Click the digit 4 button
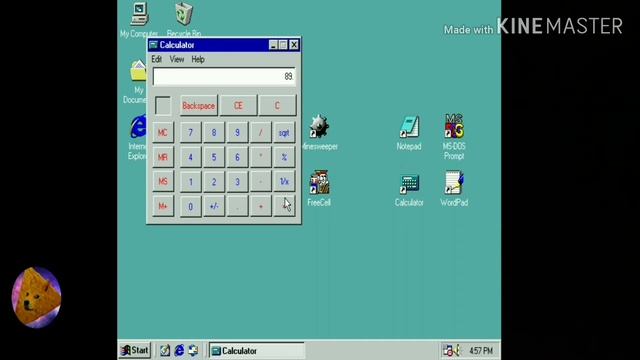Screen dimensions: 640x360 coord(191,157)
